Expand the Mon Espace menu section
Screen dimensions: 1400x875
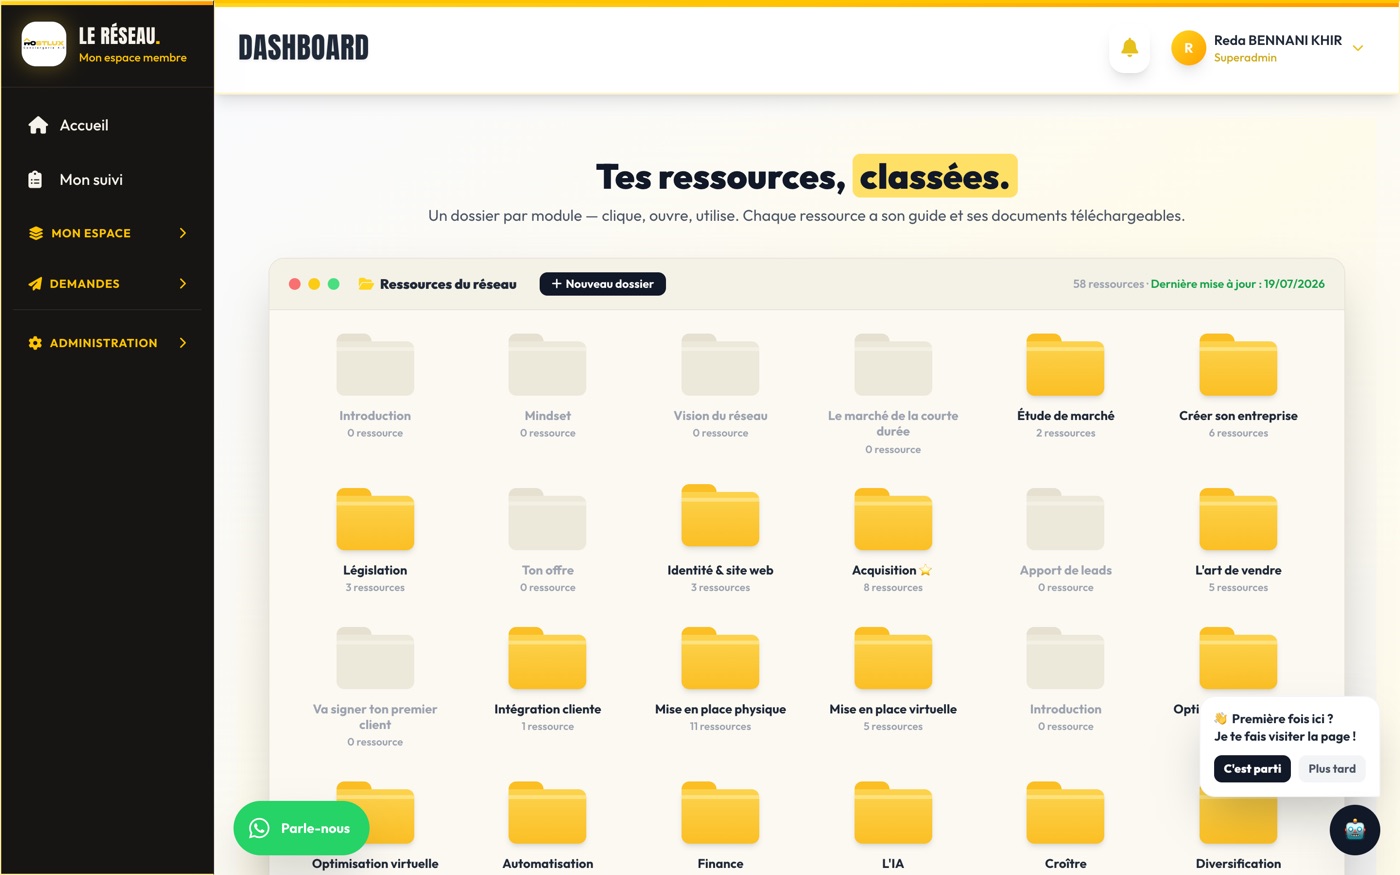pos(107,233)
